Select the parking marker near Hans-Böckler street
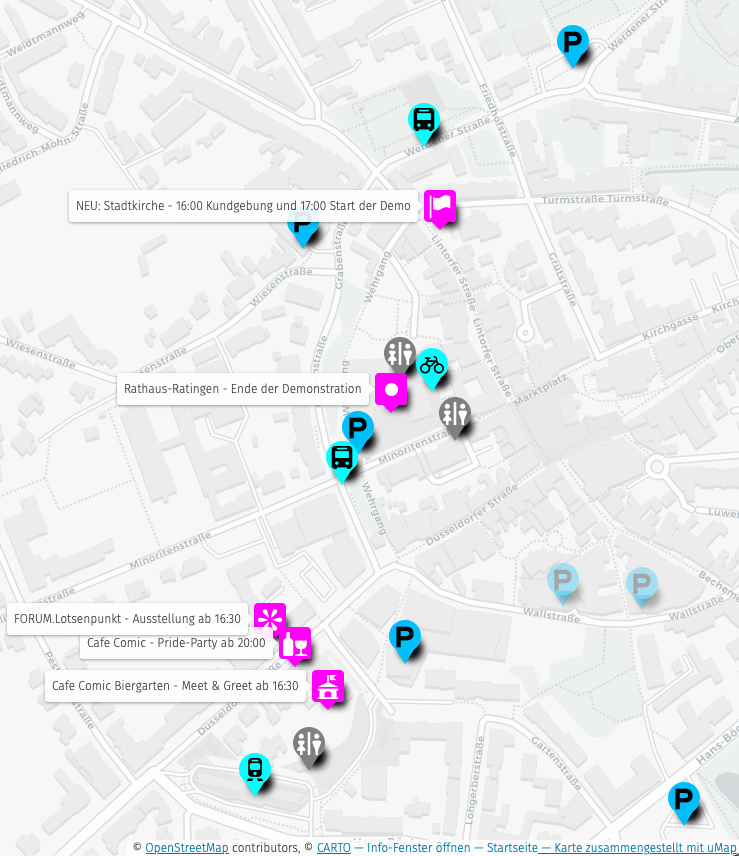The image size is (739, 856). click(684, 799)
